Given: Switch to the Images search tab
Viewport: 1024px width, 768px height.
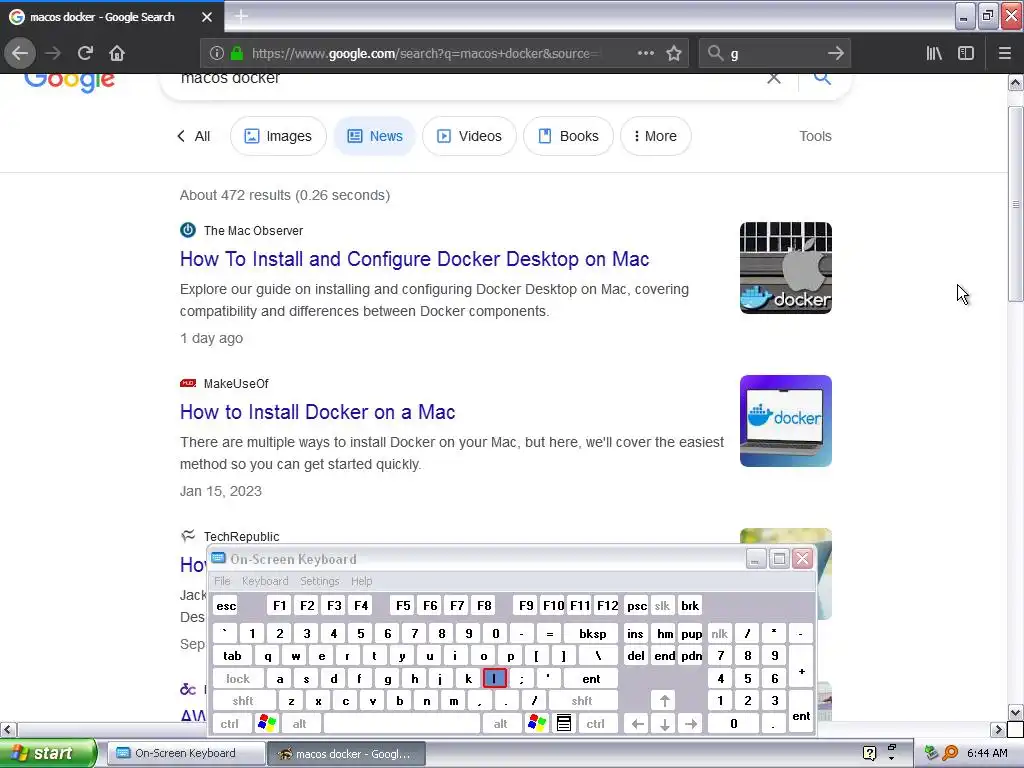Looking at the screenshot, I should [x=278, y=136].
